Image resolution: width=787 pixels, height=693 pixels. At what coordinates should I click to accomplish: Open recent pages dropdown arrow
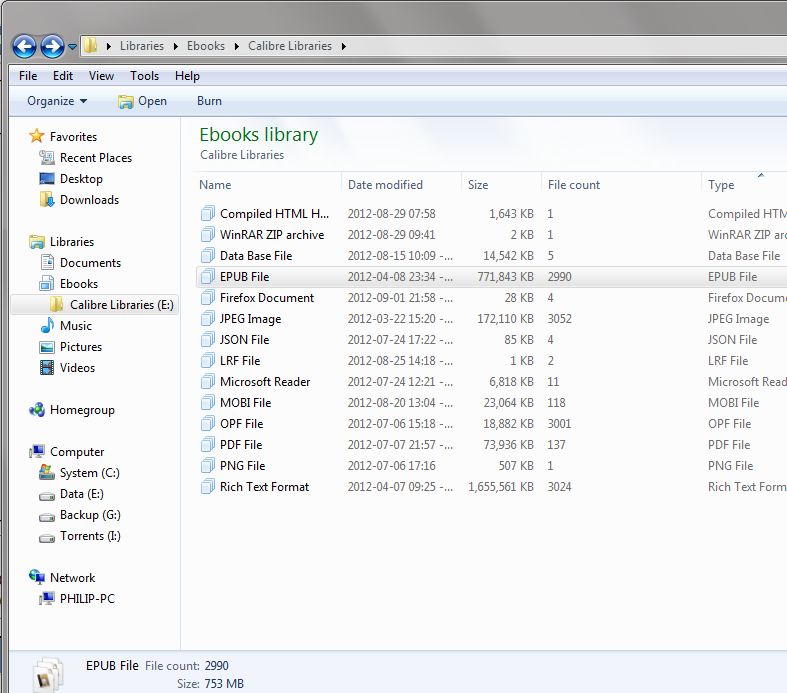(x=72, y=47)
